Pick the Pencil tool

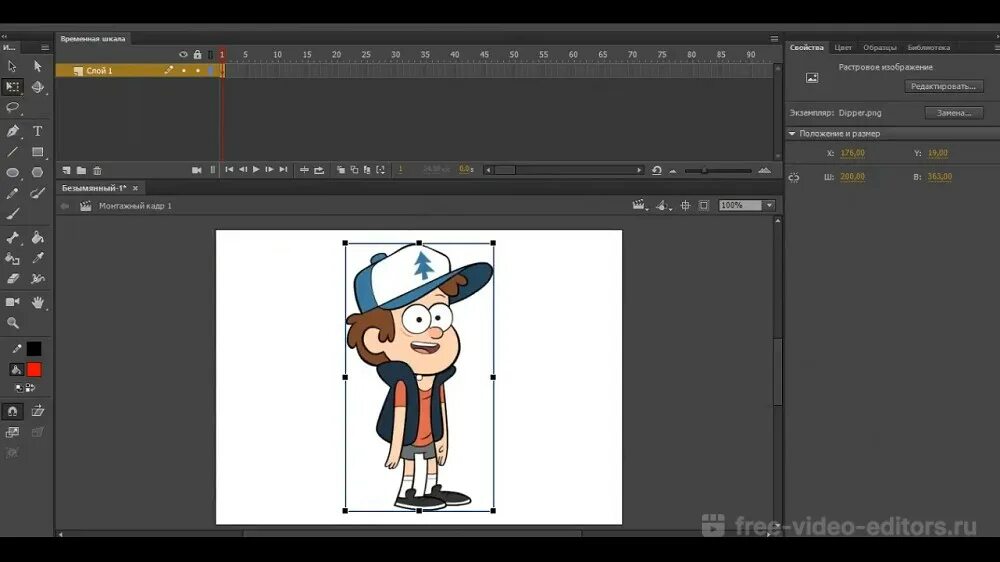12,193
